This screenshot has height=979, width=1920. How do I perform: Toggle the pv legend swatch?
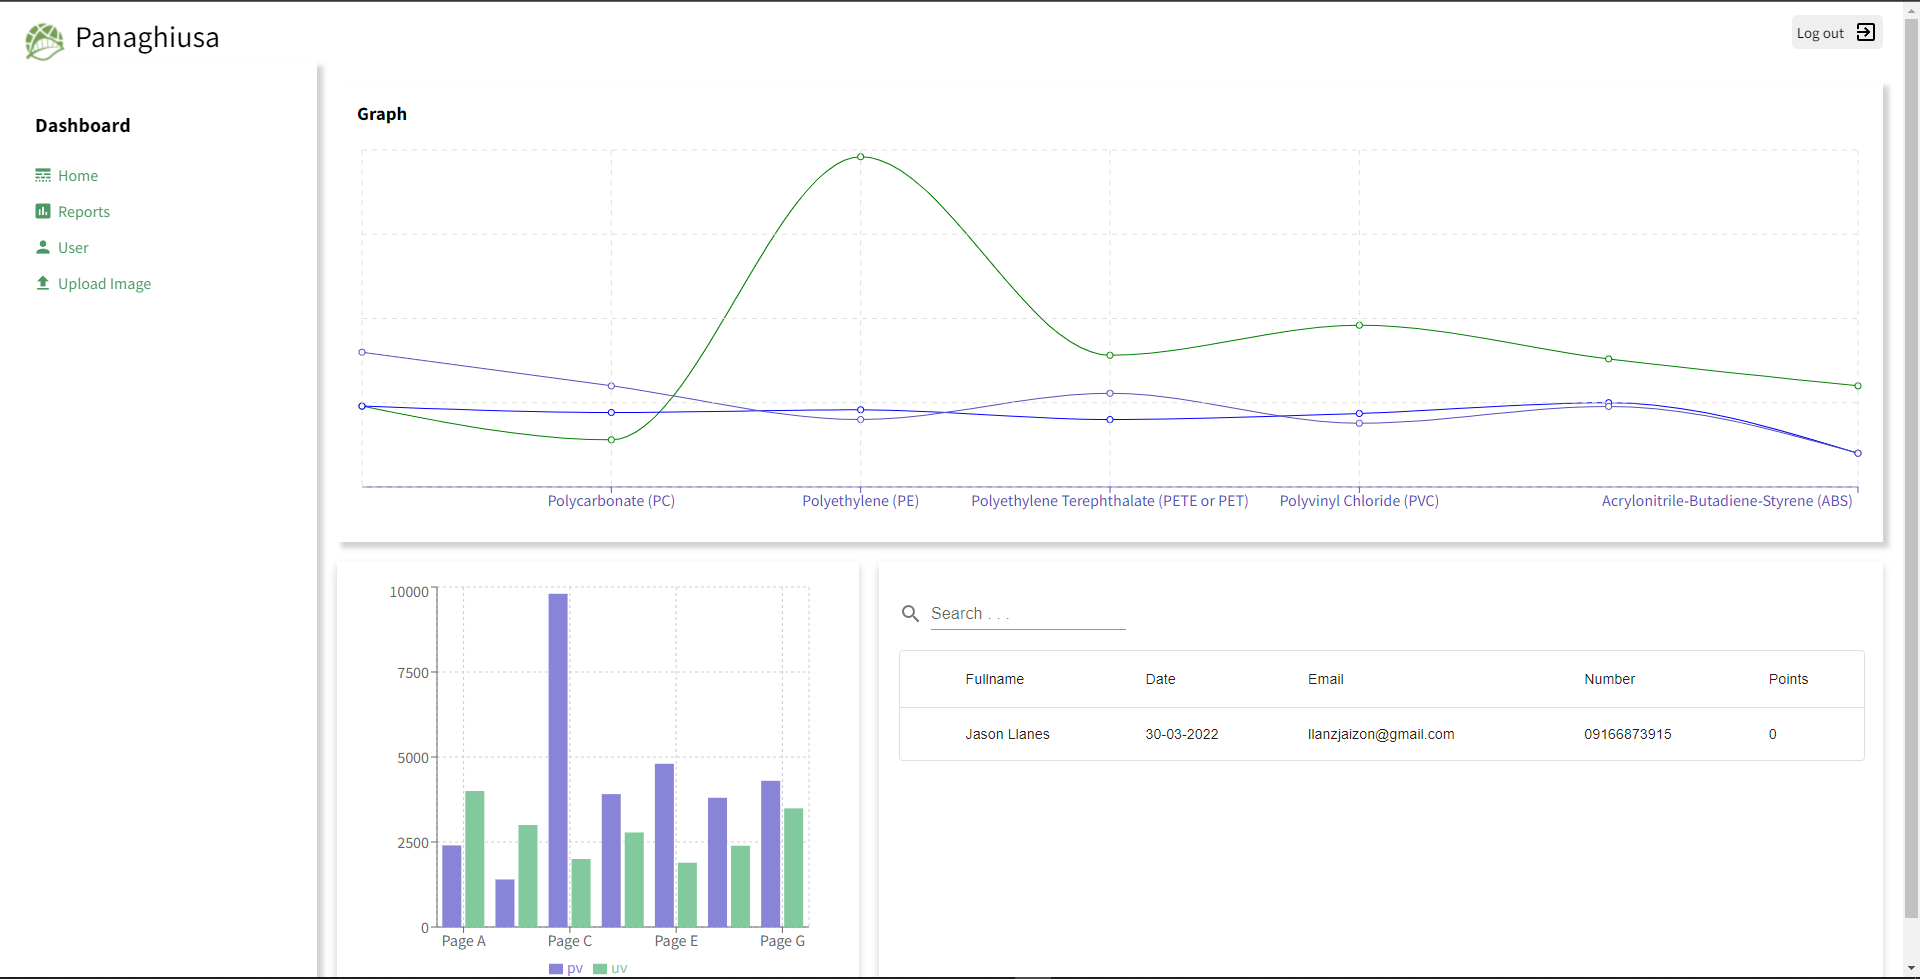coord(556,968)
